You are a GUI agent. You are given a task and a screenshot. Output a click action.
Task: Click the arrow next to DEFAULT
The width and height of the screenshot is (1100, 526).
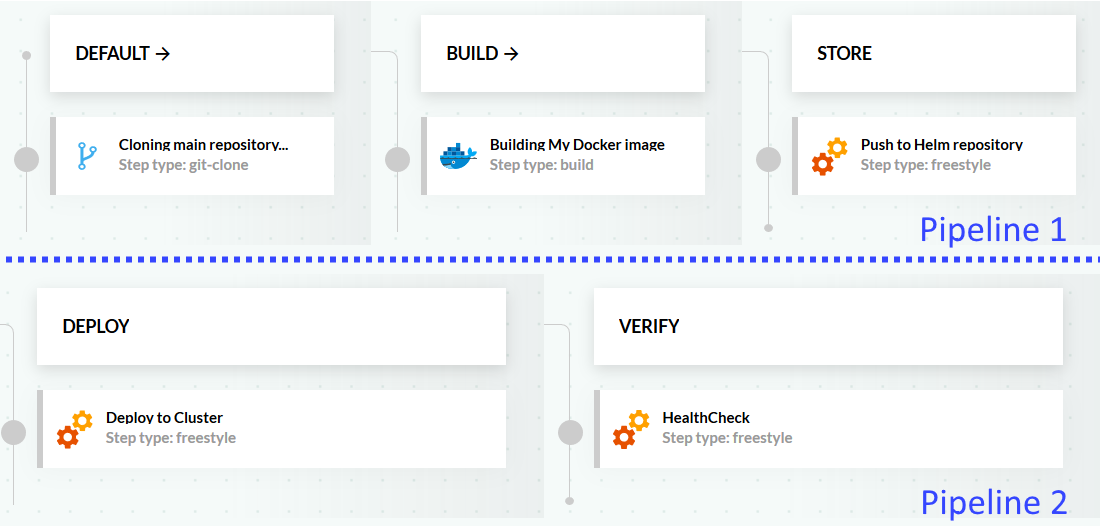coord(163,54)
